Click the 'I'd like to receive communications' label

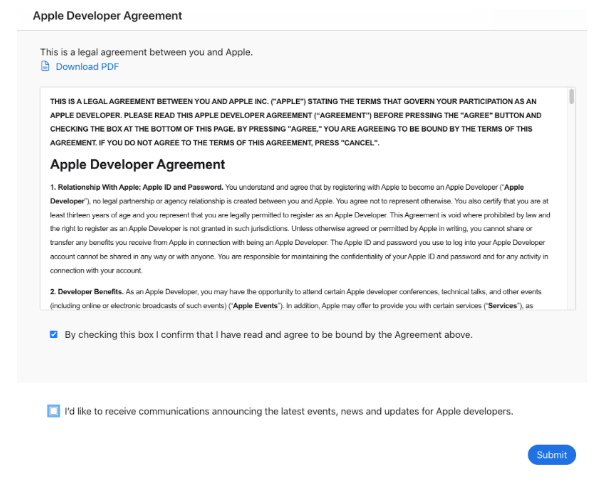tap(289, 411)
